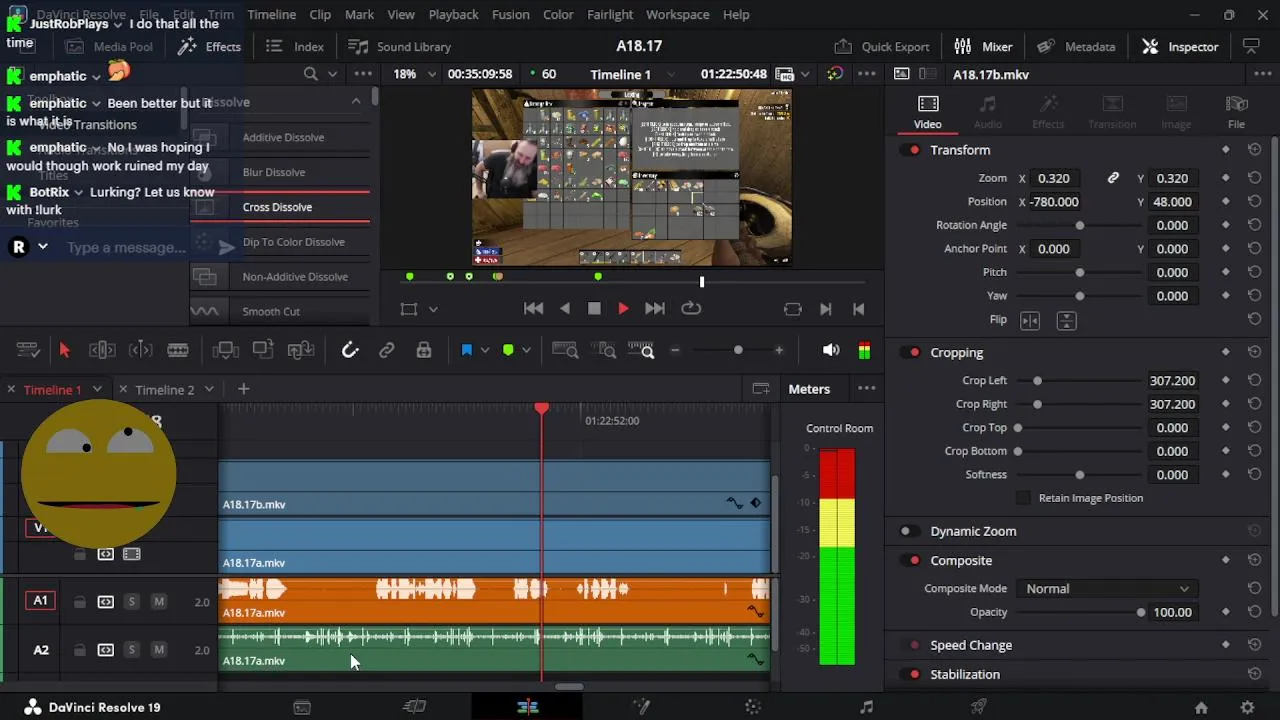Click the Custom Zoom icon
1280x720 pixels.
(643, 350)
